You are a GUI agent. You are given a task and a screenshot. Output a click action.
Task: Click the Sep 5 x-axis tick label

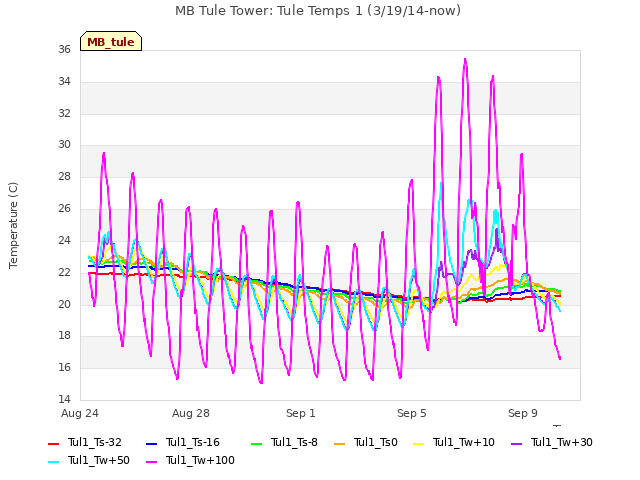412,413
